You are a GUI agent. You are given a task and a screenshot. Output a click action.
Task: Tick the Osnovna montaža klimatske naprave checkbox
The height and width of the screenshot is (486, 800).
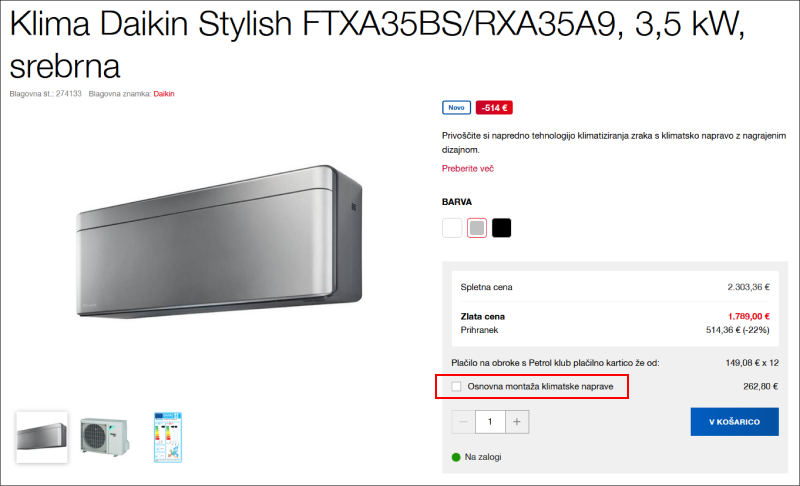coord(456,387)
